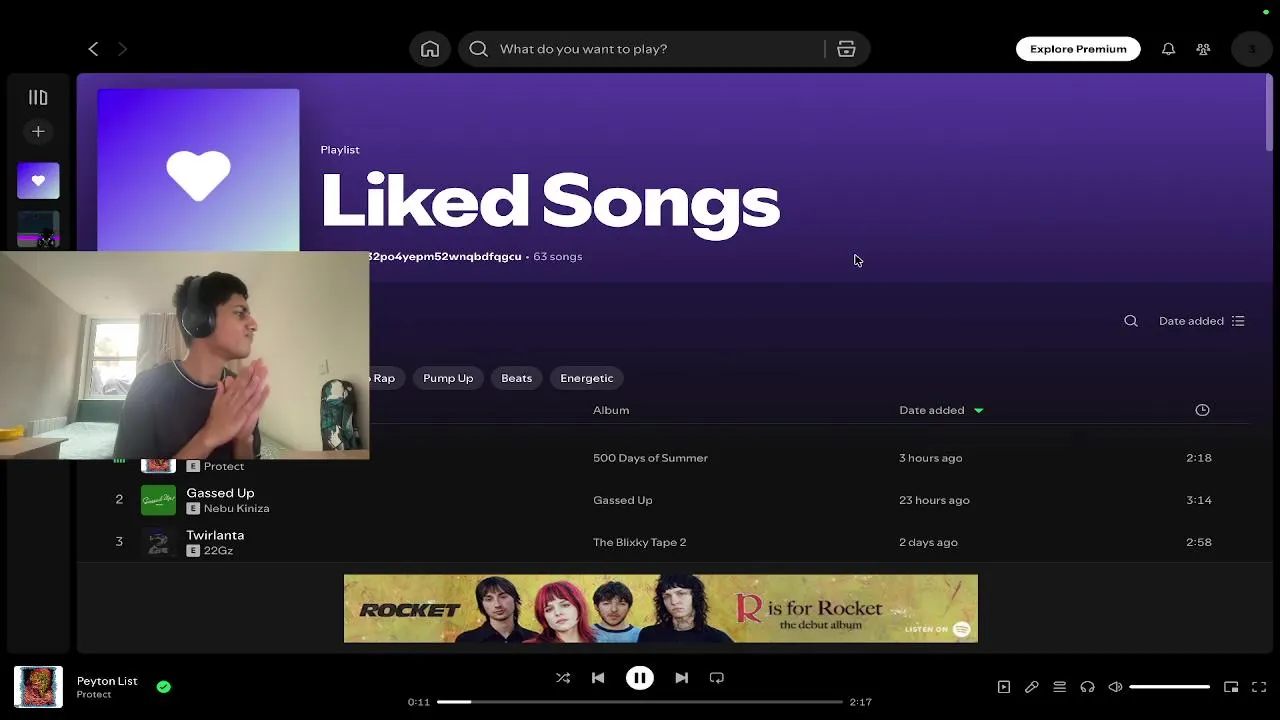
Task: Click the search magnifier in top bar
Action: click(x=478, y=49)
